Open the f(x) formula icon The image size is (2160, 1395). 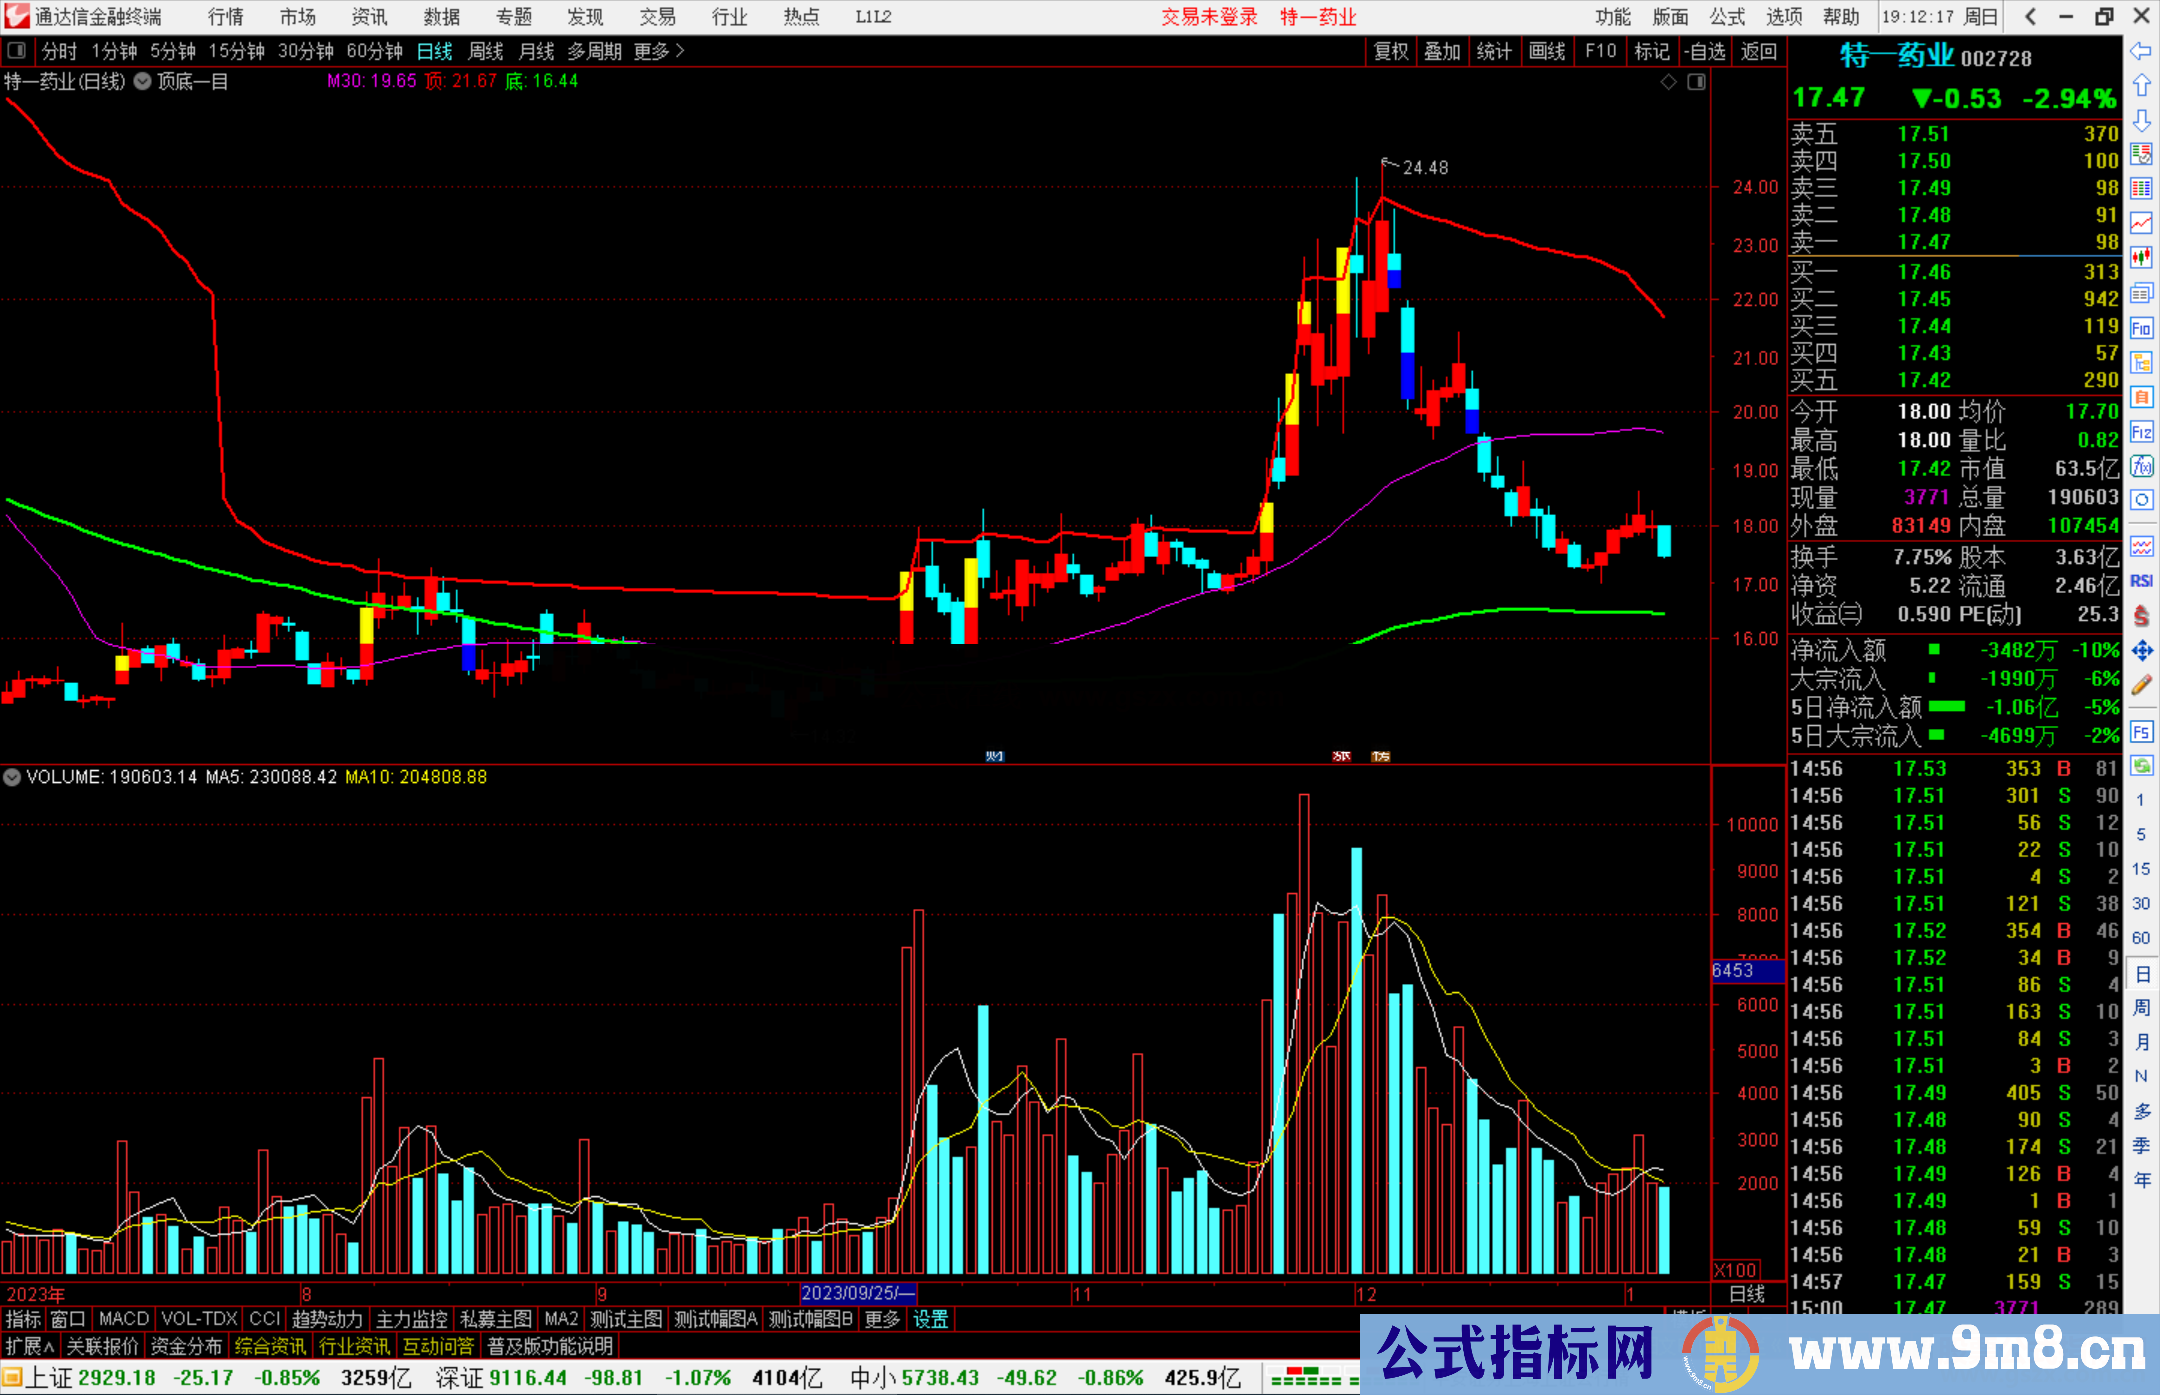(2141, 466)
